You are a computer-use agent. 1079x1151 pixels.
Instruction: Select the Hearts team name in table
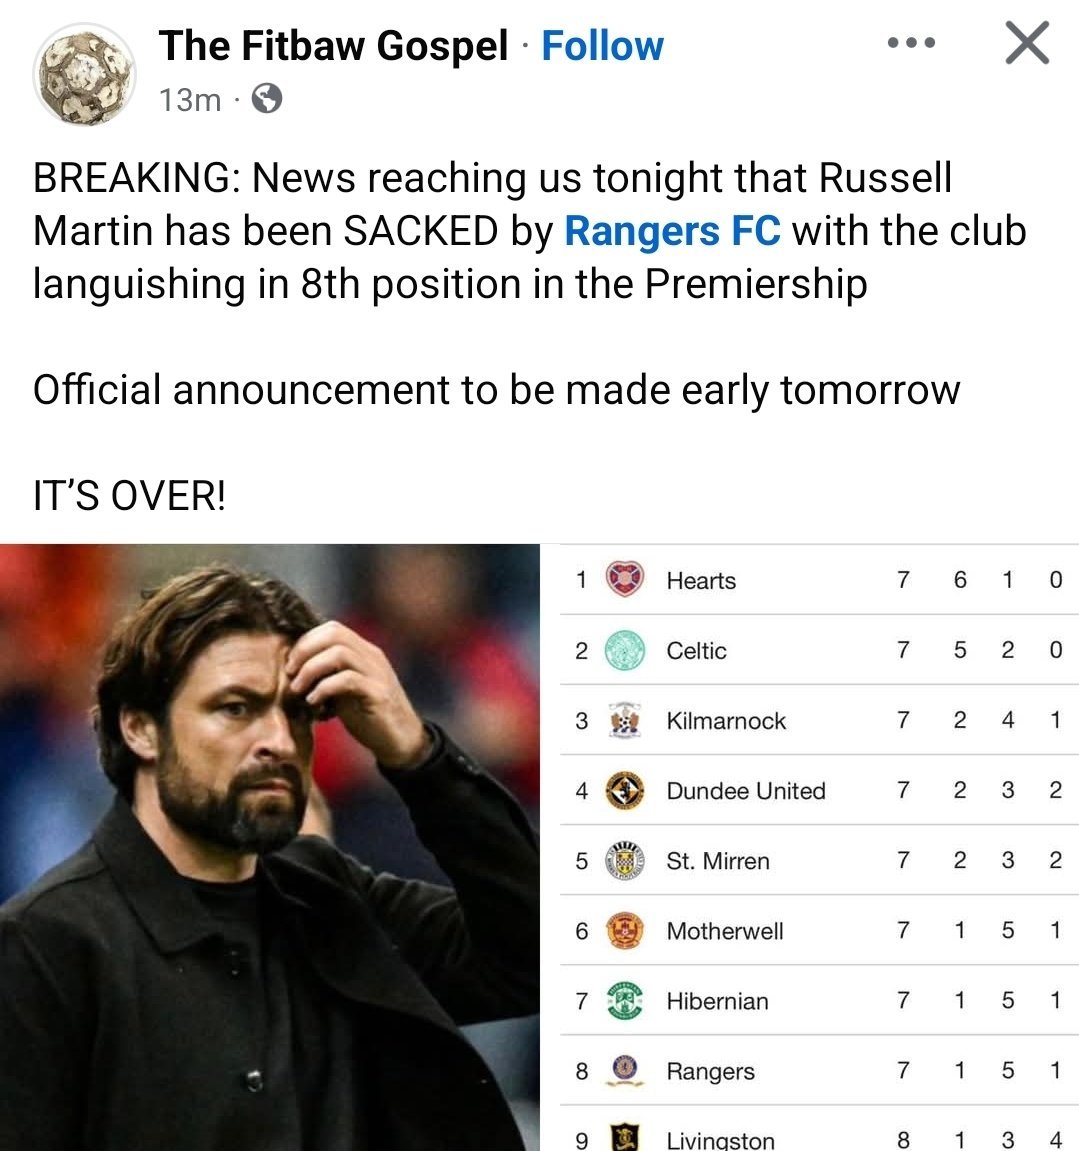701,581
